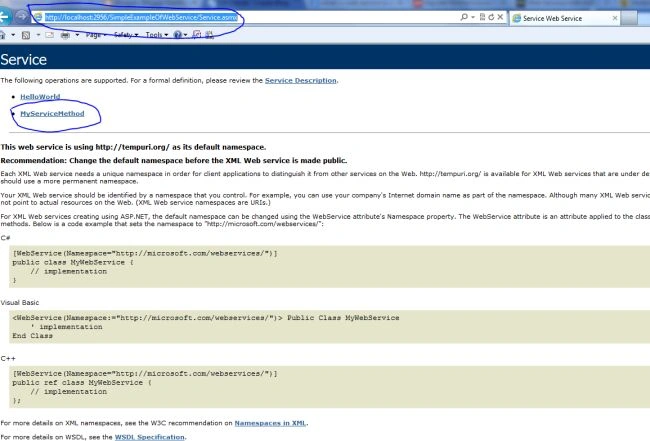This screenshot has width=650, height=441.
Task: Click the Print icon in the command bar
Action: coord(65,35)
